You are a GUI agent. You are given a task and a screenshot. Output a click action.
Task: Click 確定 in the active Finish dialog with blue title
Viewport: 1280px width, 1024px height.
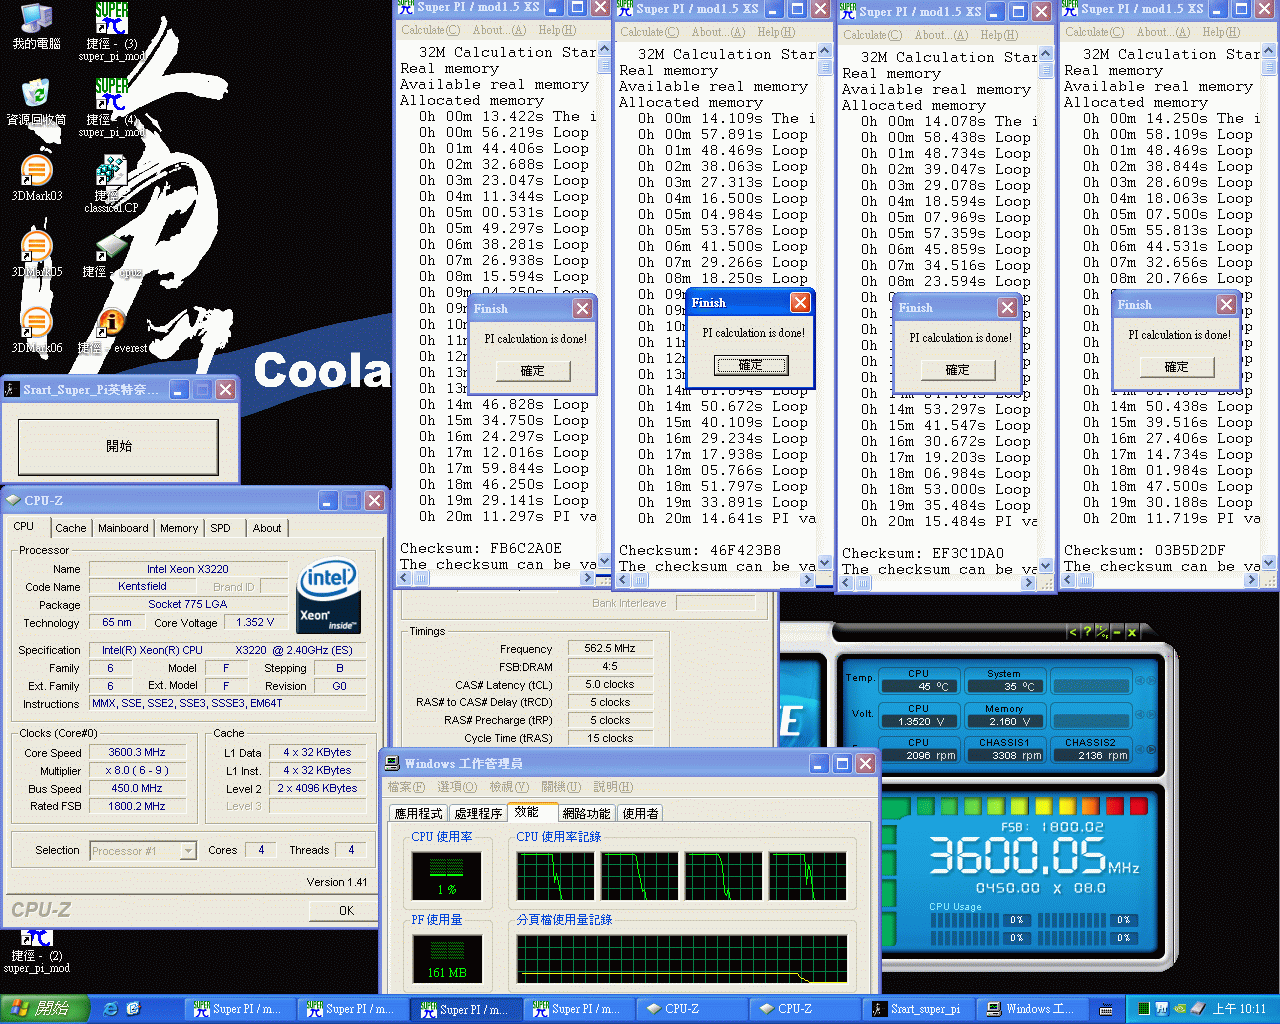pyautogui.click(x=751, y=365)
